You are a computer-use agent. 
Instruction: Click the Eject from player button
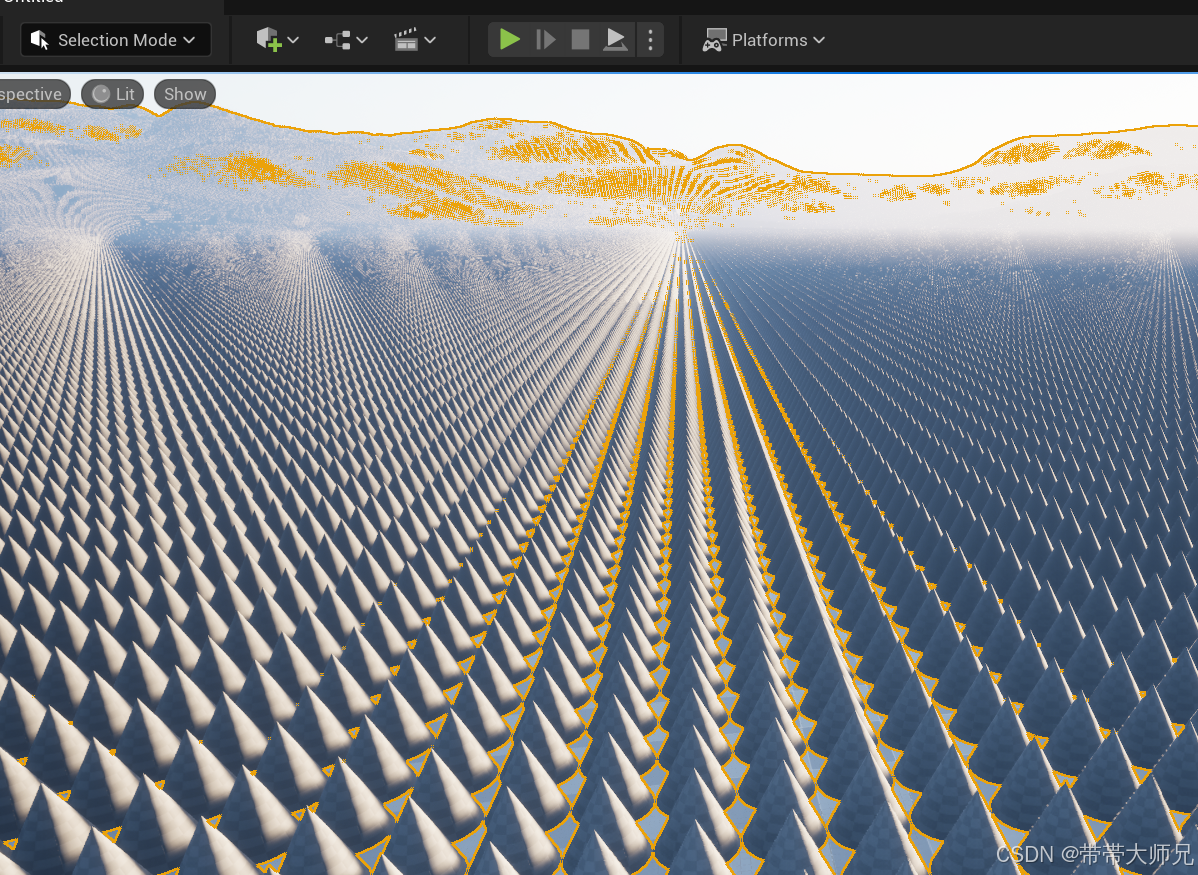point(615,39)
